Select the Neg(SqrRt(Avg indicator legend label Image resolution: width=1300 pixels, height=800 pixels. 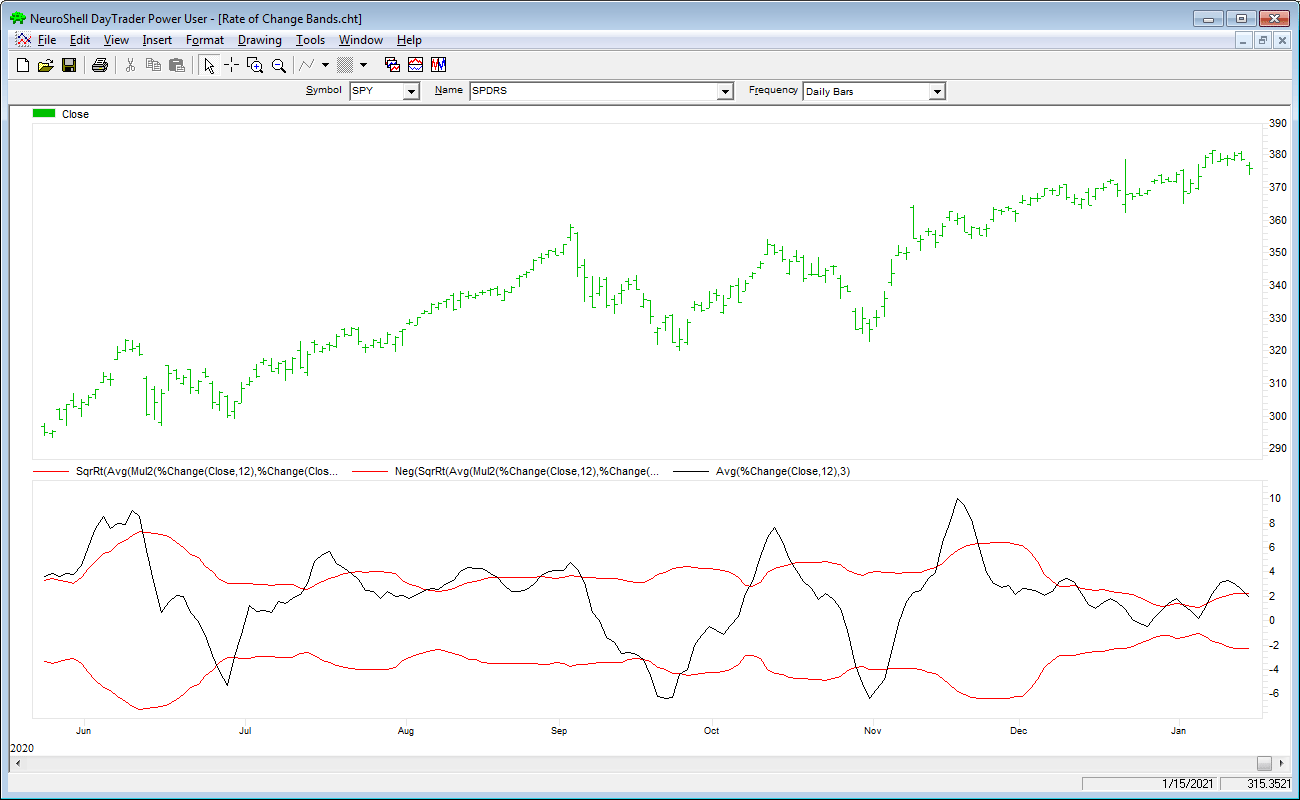coord(527,471)
